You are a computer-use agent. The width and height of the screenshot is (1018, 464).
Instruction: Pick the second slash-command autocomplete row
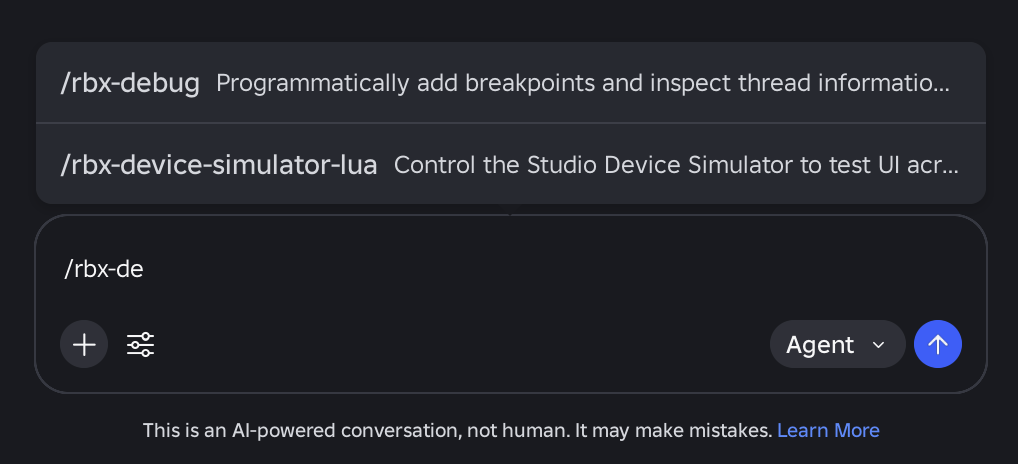(511, 164)
